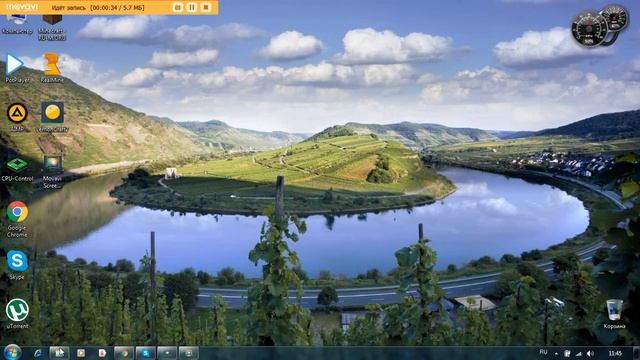Screen dimensions: 640x360
Task: Open the Windows Start menu orb
Action: coord(12,353)
